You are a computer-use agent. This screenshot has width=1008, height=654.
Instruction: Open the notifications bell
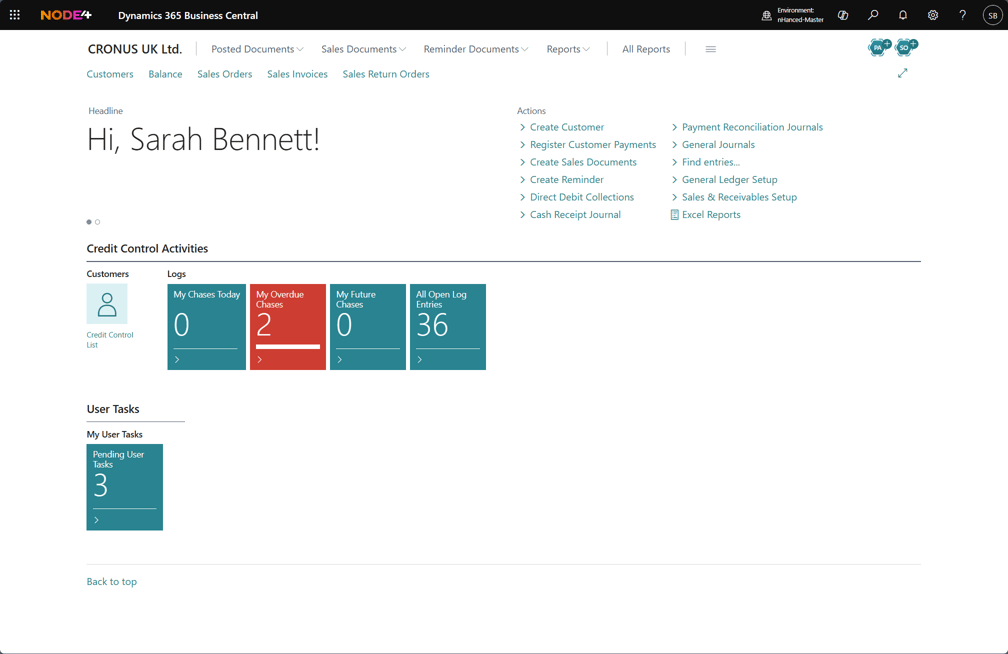click(x=903, y=15)
